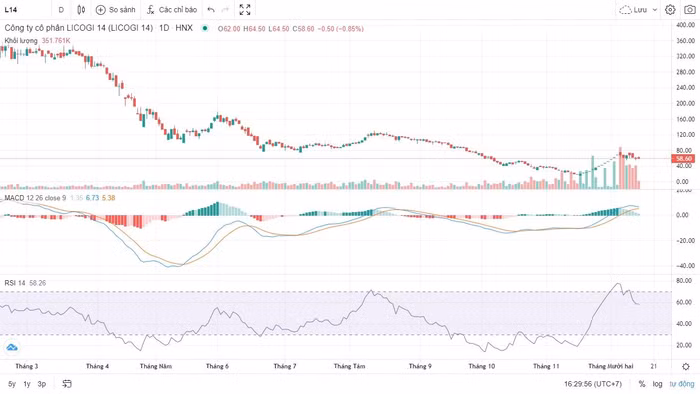700x394 pixels.
Task: Open the candlestick chart style menu
Action: coord(81,9)
